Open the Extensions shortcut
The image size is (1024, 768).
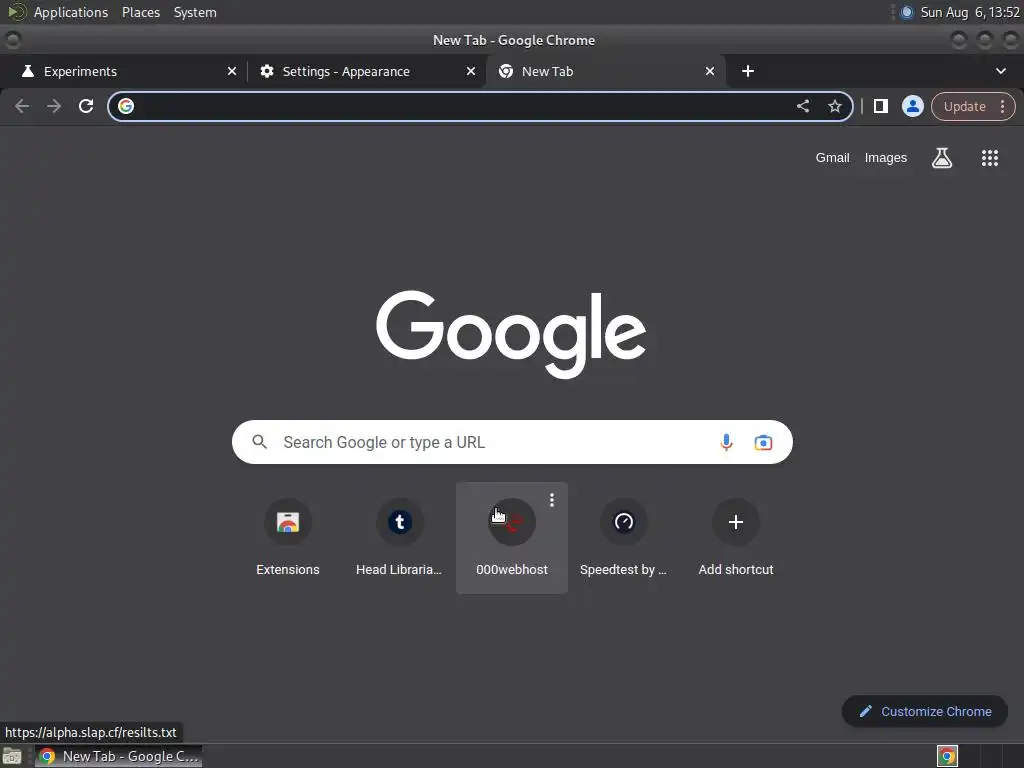287,538
